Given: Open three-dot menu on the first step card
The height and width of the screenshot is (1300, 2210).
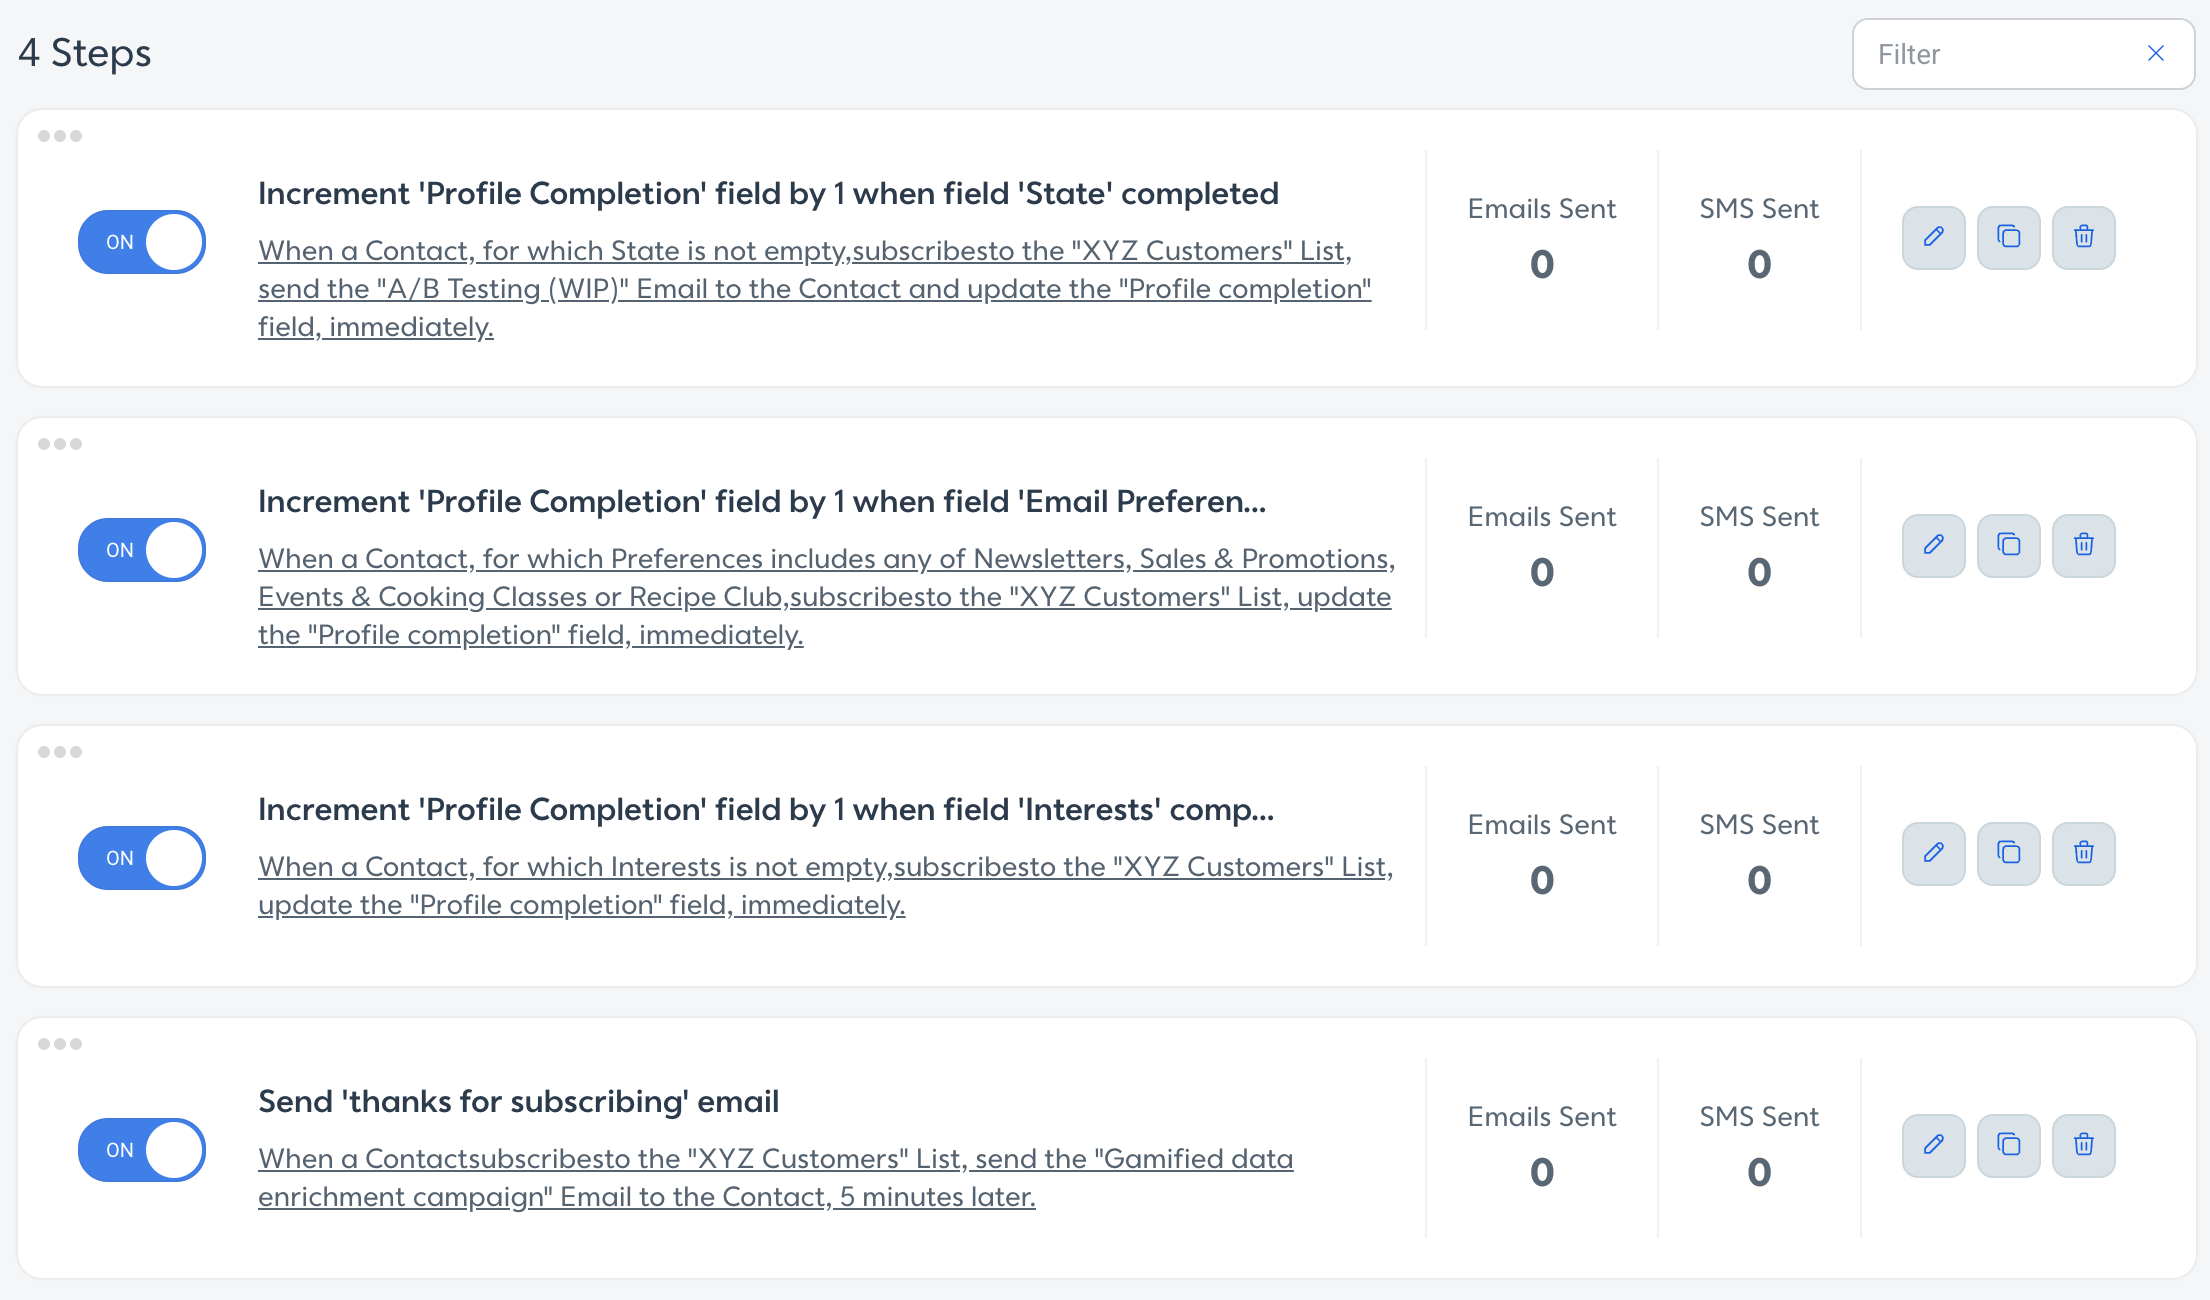Looking at the screenshot, I should click(x=60, y=136).
